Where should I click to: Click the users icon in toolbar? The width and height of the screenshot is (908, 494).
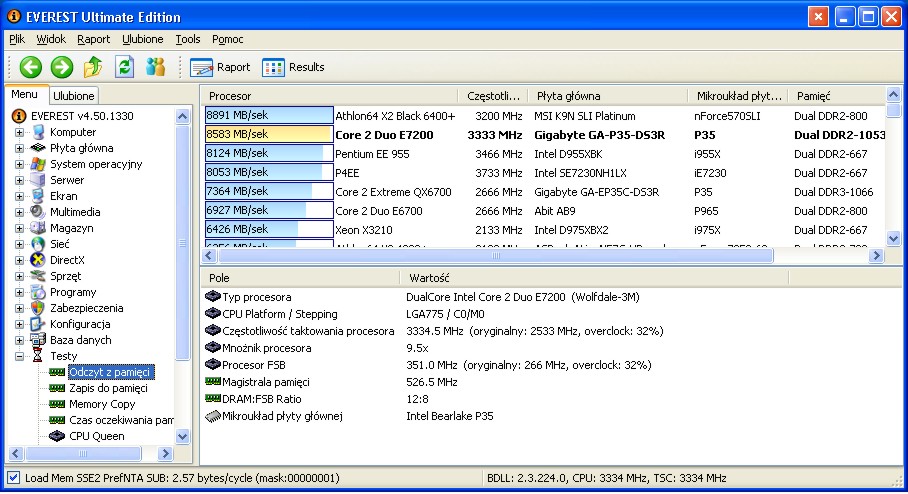point(155,67)
